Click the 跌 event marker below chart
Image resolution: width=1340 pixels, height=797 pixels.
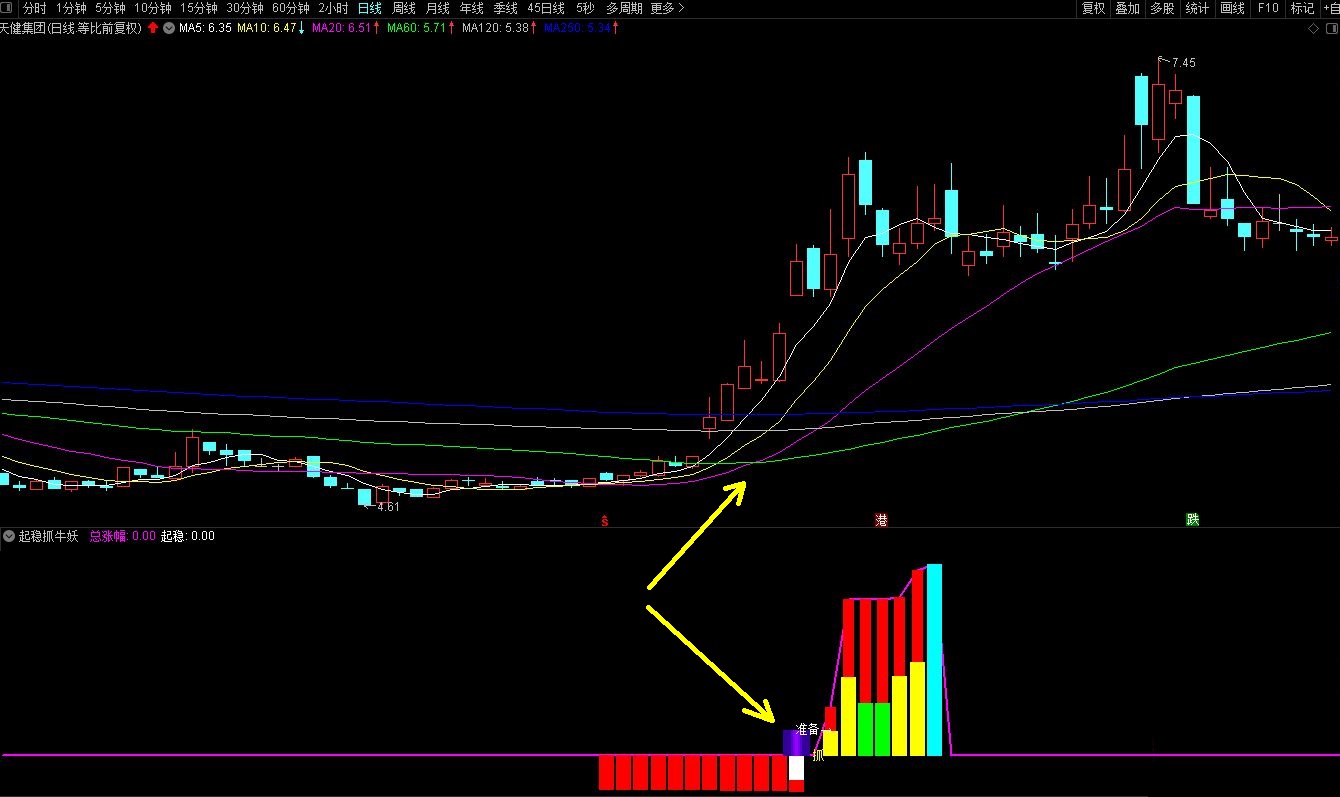point(1192,520)
